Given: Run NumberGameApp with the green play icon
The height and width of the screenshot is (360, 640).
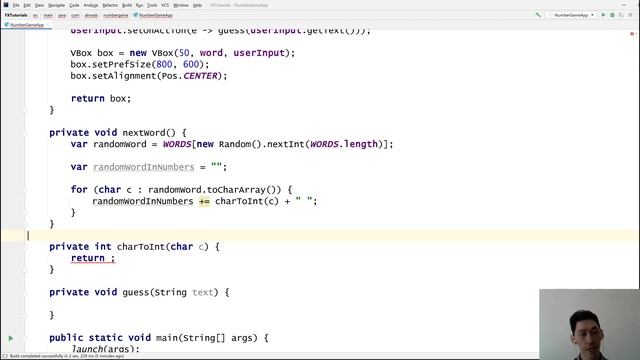Looking at the screenshot, I should tap(603, 15).
